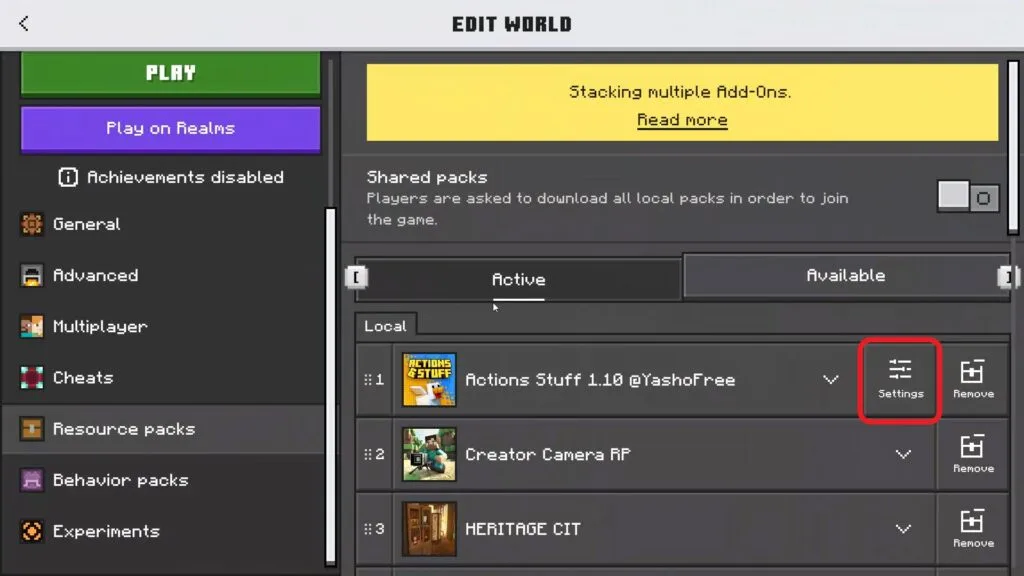Image resolution: width=1024 pixels, height=576 pixels.
Task: Click the Stacking multiple Add-Ons text
Action: pyautogui.click(x=680, y=91)
